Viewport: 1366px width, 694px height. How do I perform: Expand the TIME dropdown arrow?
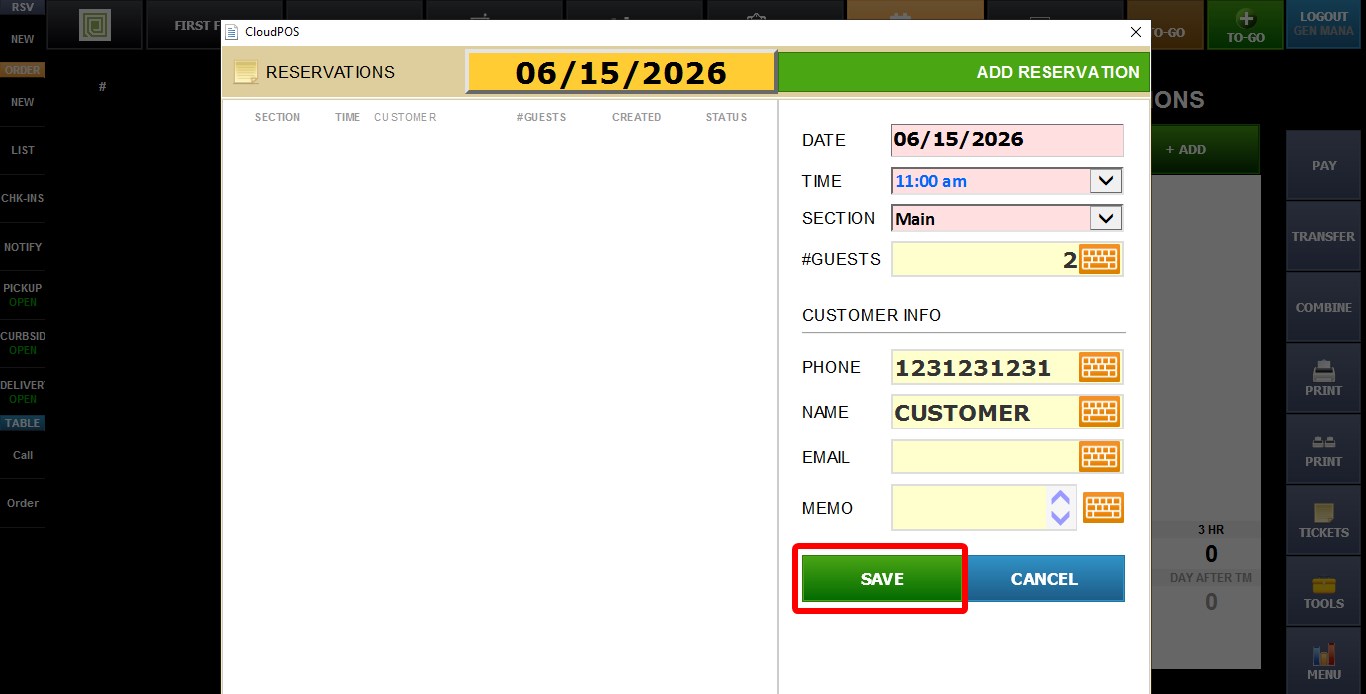1105,181
